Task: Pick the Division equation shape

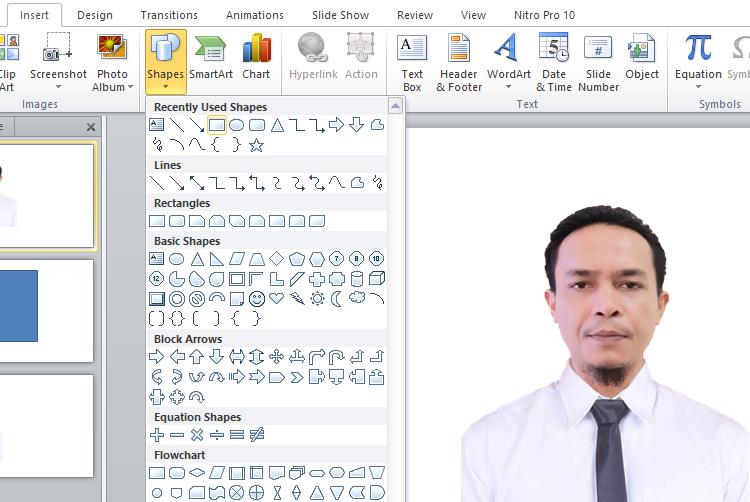Action: pyautogui.click(x=217, y=435)
